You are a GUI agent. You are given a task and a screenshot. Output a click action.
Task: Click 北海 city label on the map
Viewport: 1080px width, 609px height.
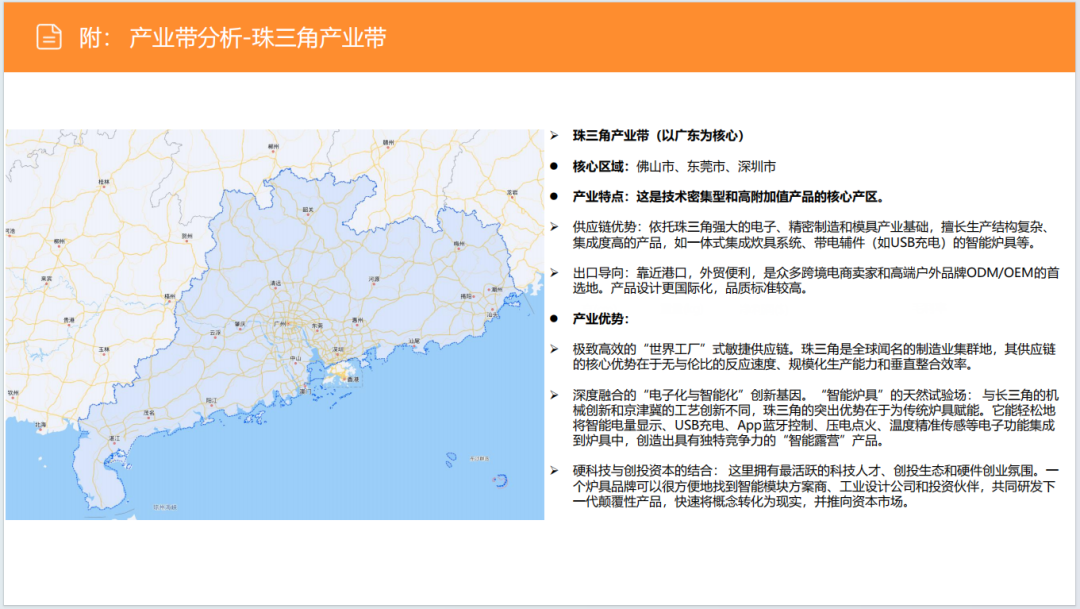point(41,425)
